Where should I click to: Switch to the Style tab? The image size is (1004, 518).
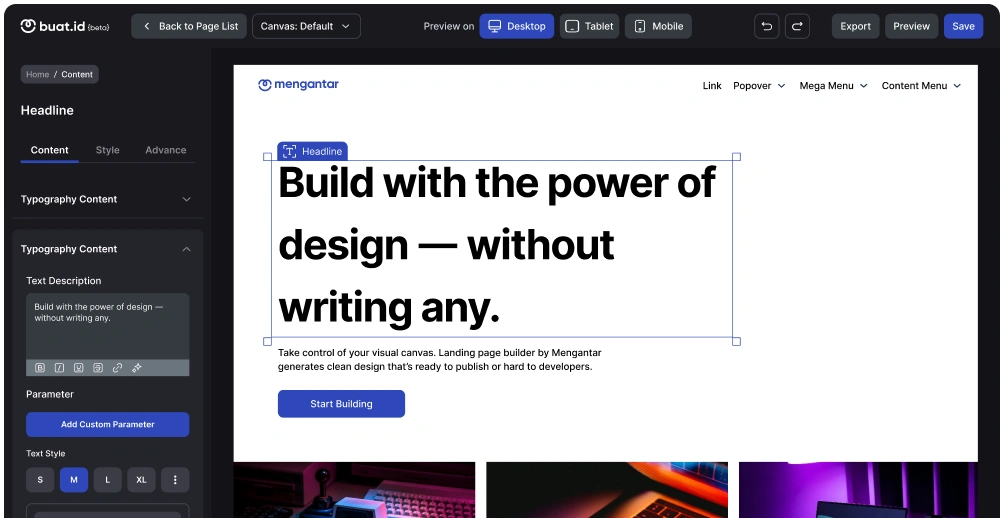108,150
